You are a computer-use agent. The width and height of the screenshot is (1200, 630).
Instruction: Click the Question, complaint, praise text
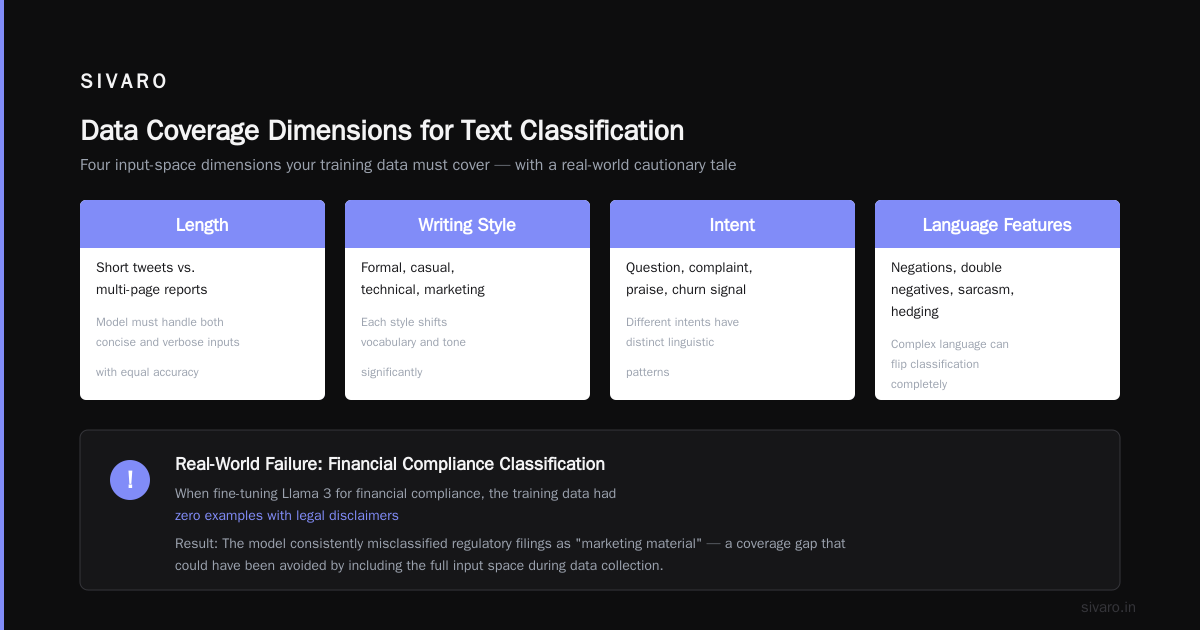tap(689, 279)
